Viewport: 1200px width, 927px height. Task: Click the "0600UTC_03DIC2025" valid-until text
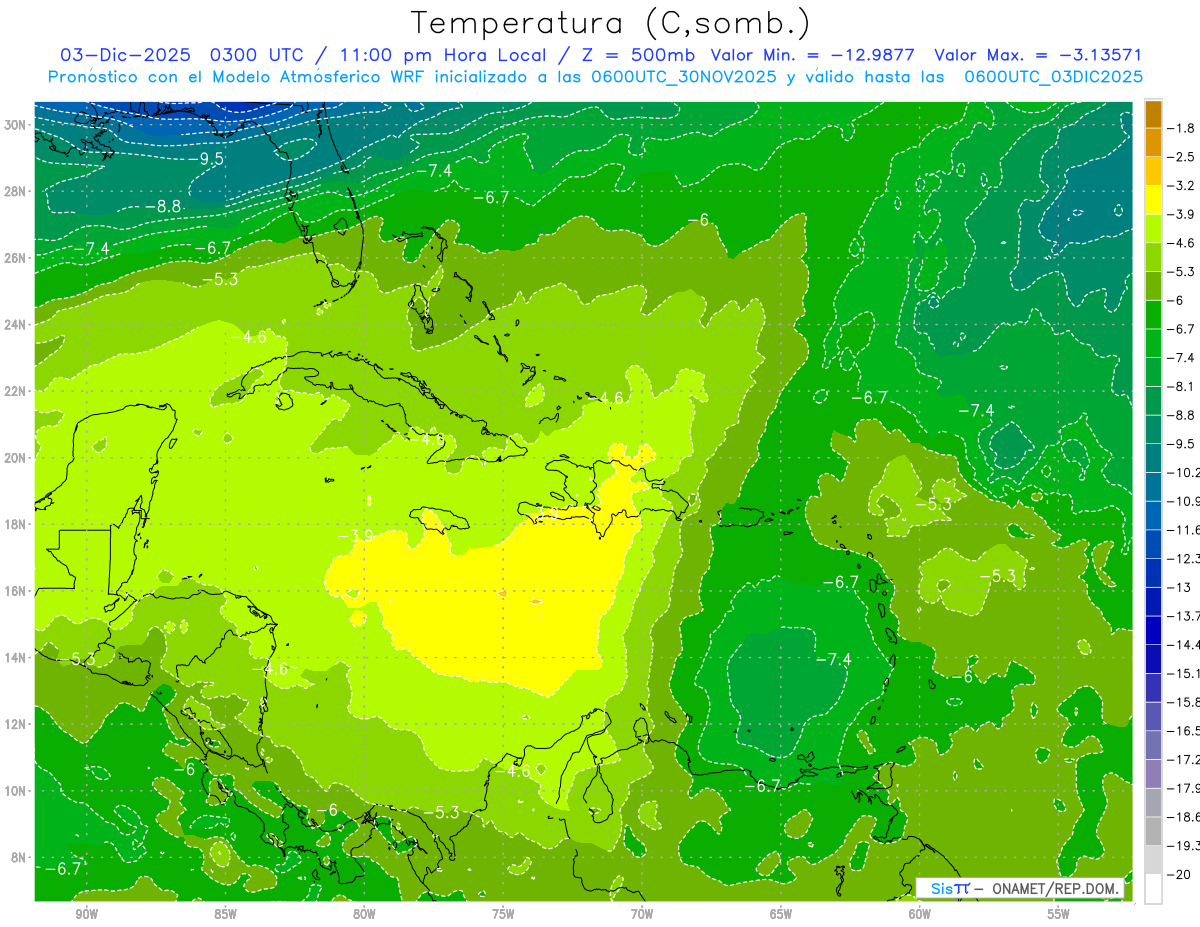[x=1053, y=77]
